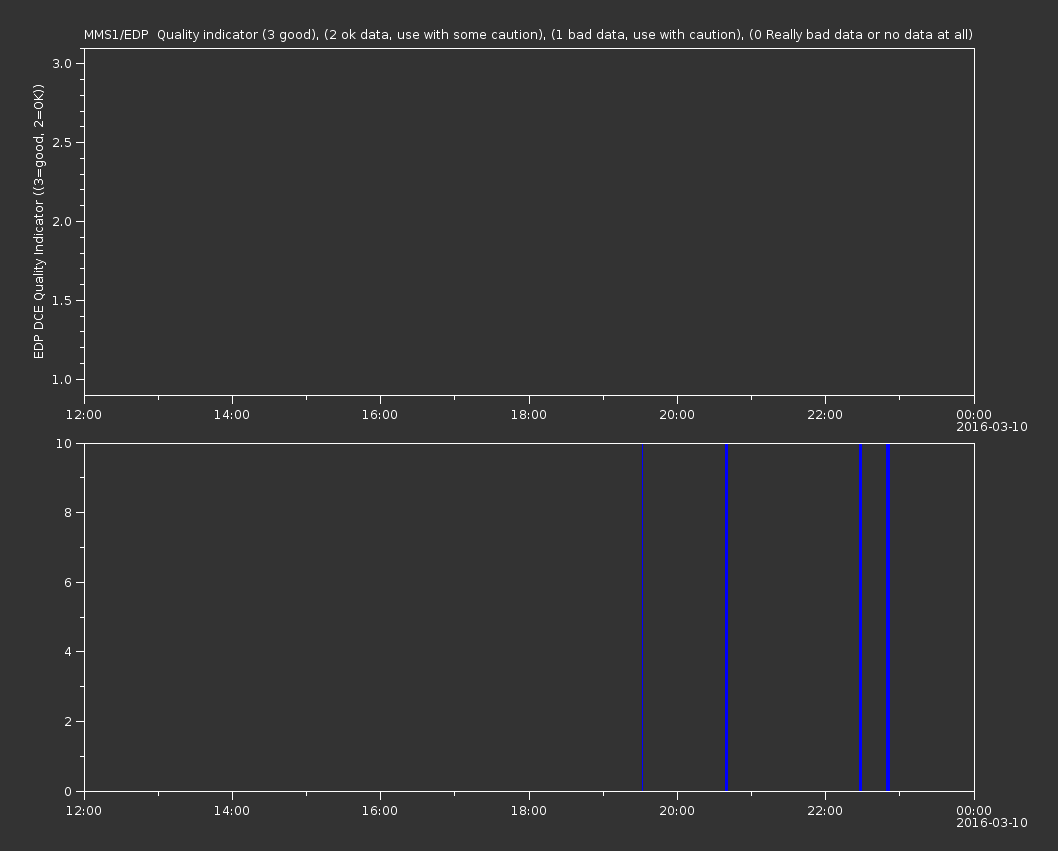The image size is (1058, 851).
Task: Click the thick blue line after 20:30
Action: coord(727,617)
